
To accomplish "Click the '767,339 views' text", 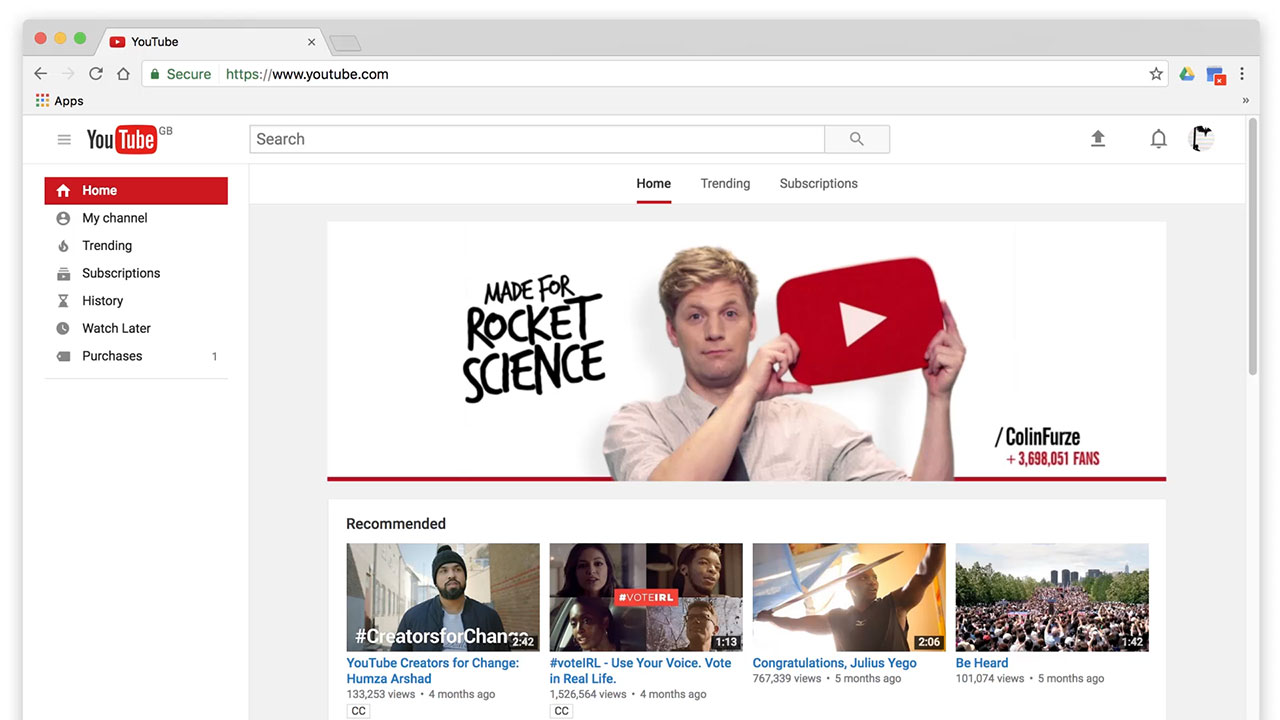I will coord(787,678).
